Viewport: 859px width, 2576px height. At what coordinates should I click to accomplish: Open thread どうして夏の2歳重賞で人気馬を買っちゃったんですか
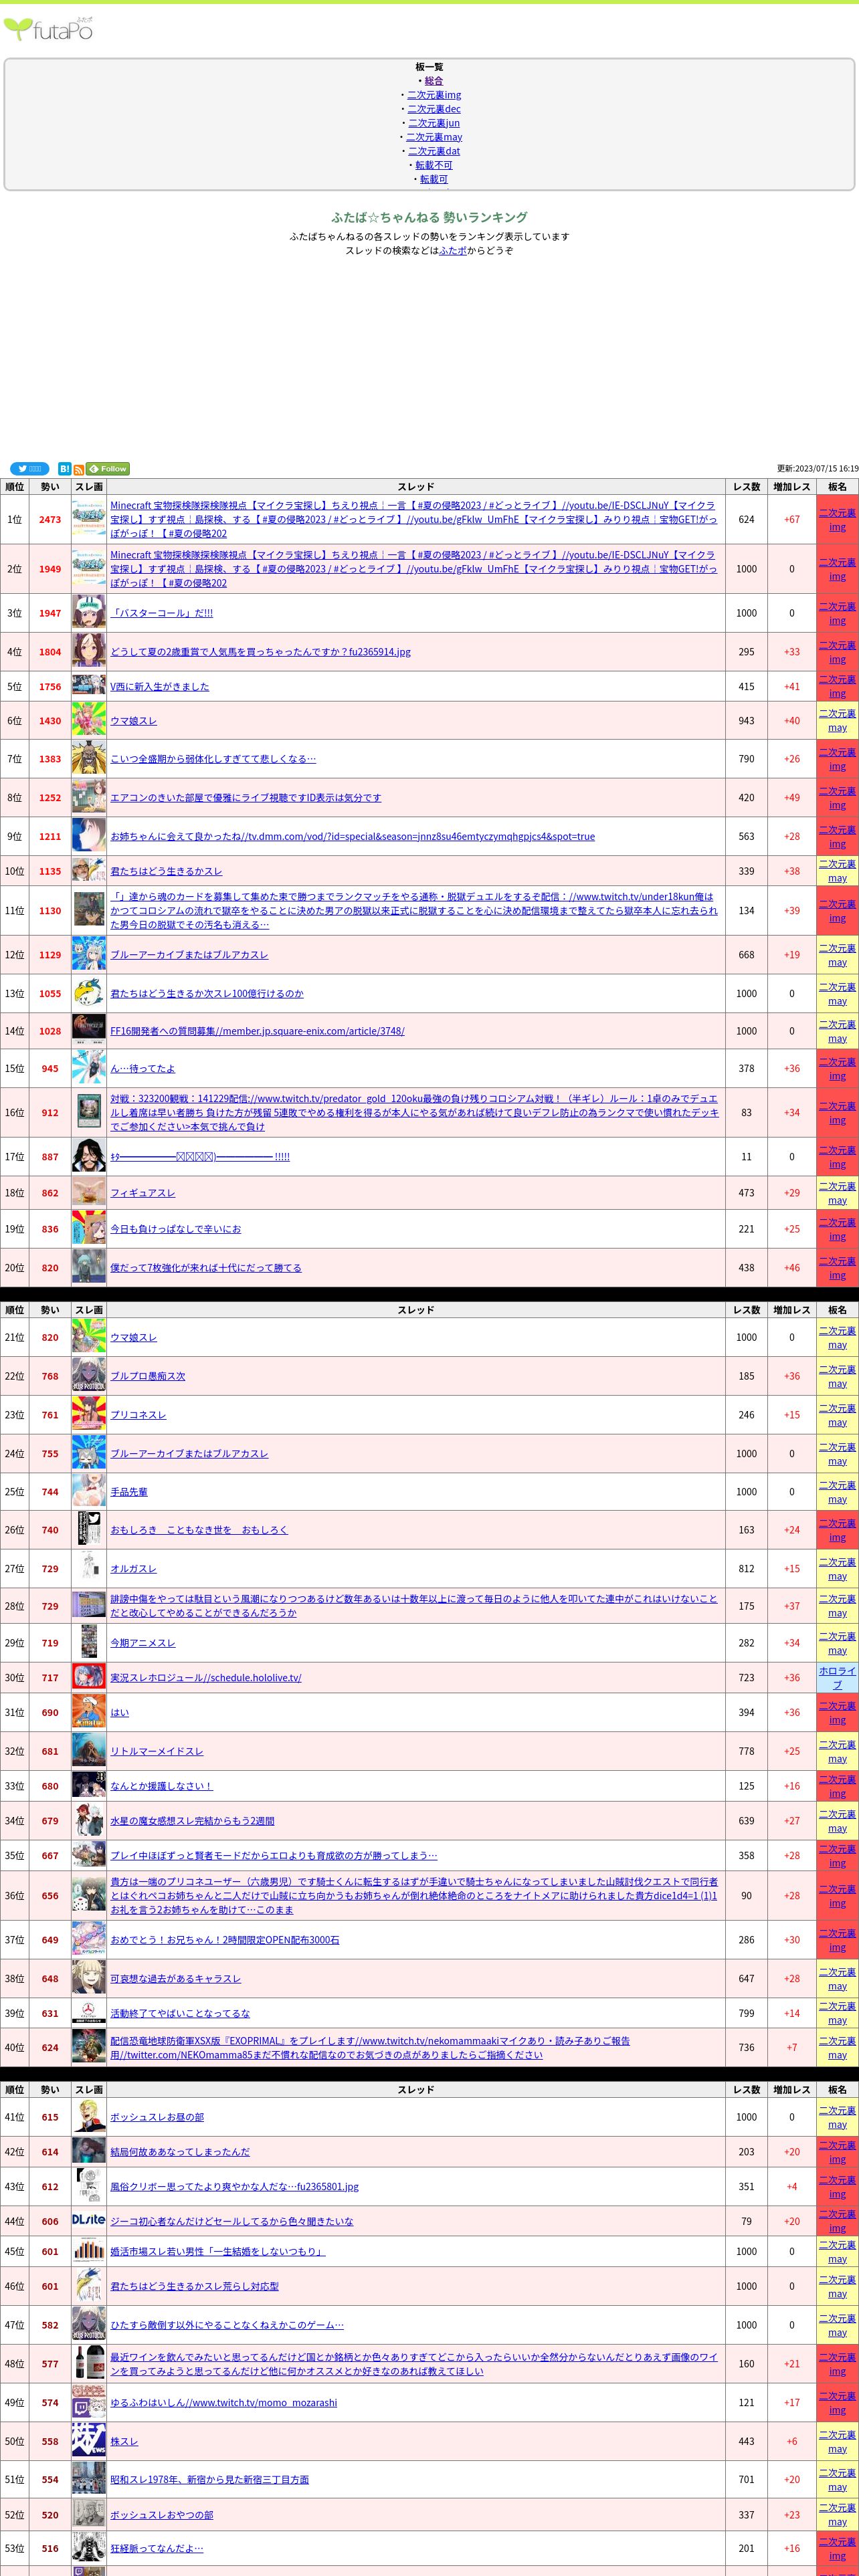pos(260,652)
